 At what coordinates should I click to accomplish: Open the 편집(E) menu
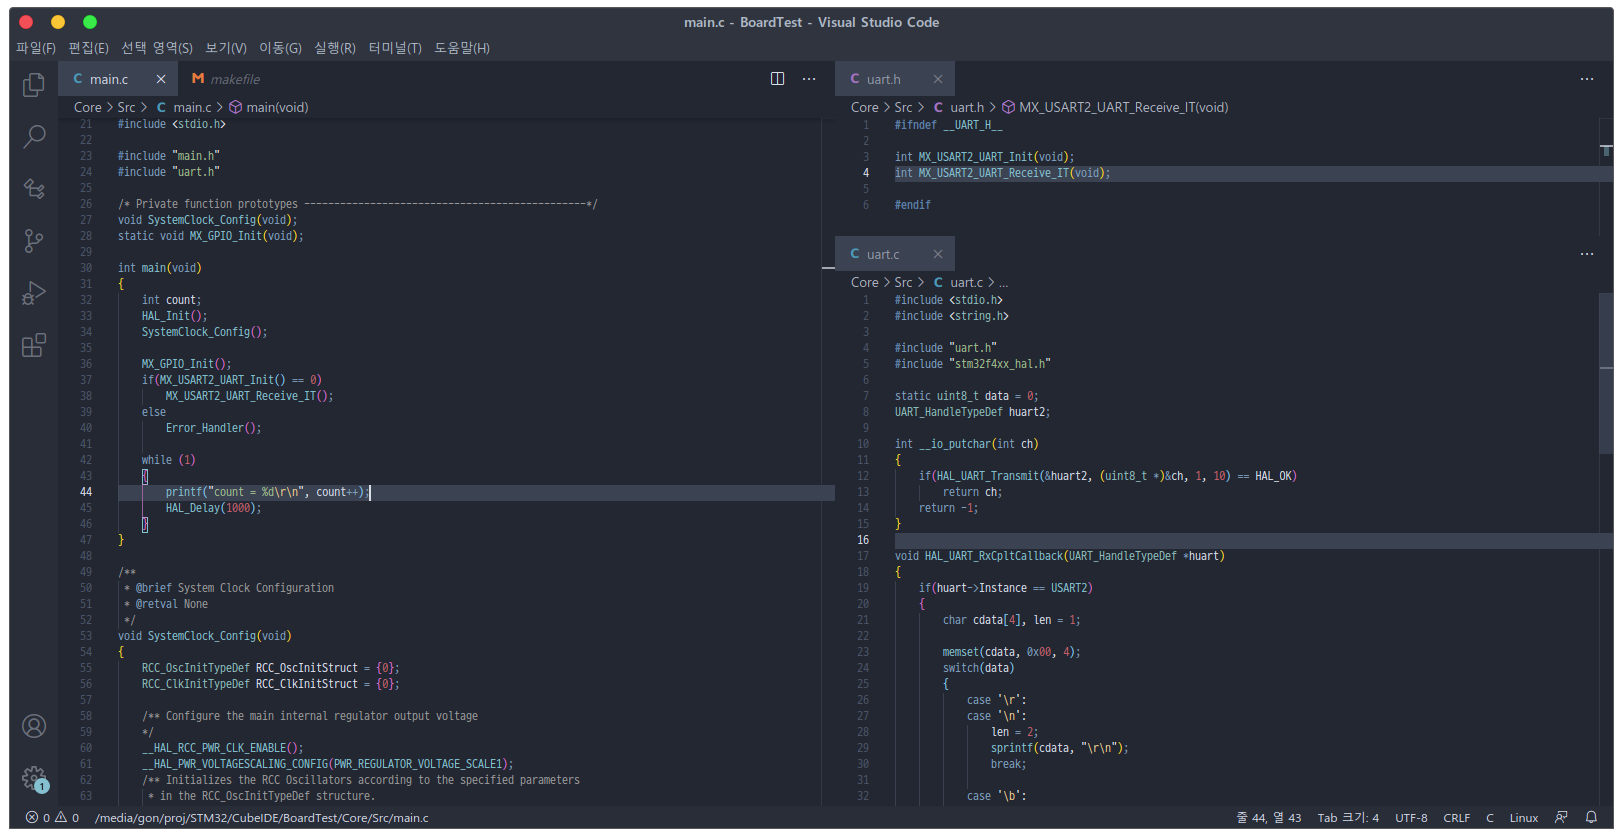(x=88, y=48)
